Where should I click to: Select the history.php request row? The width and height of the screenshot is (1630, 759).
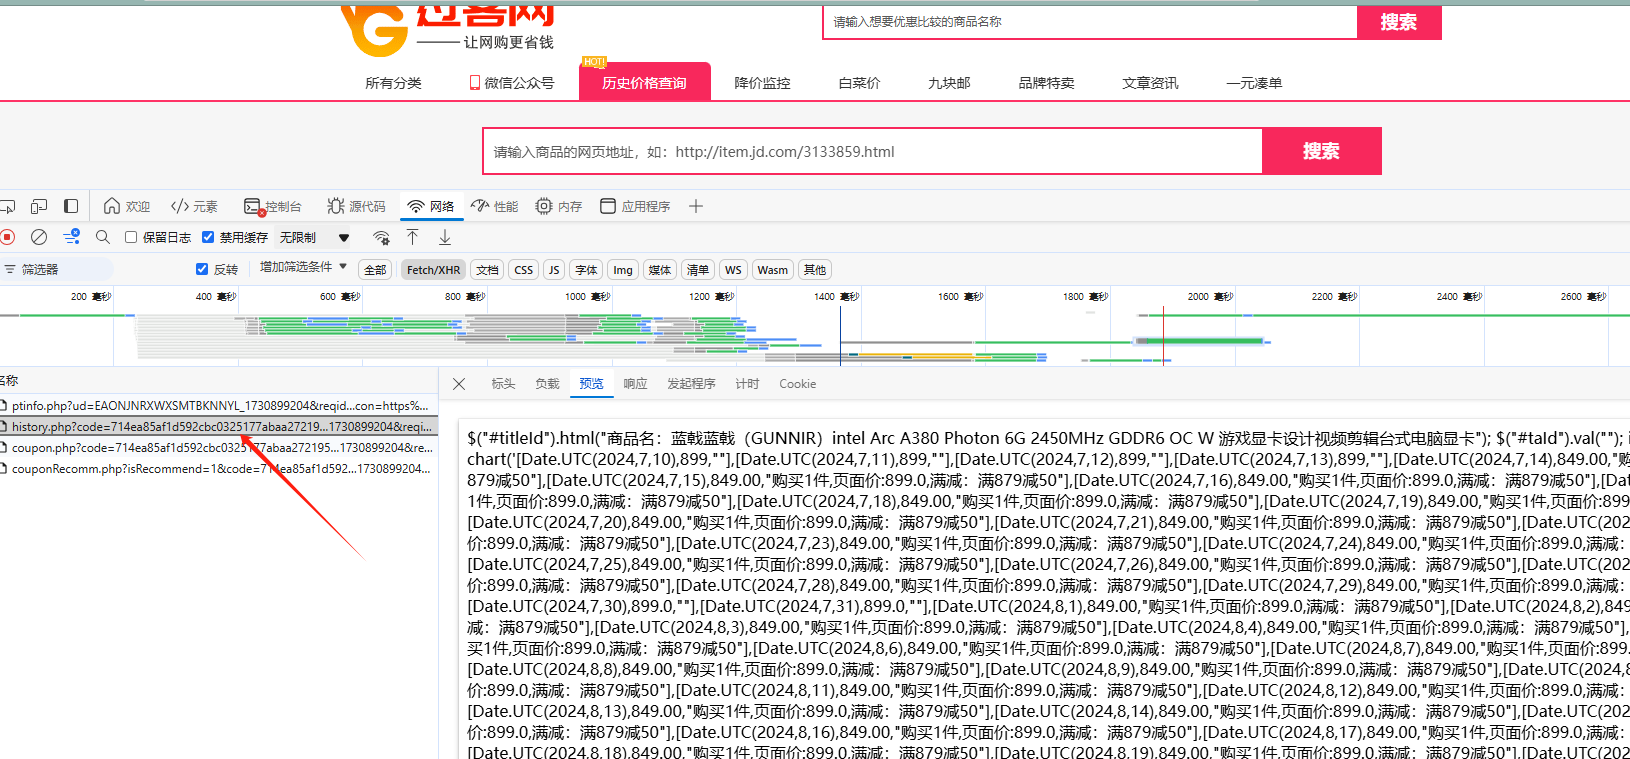tap(219, 427)
